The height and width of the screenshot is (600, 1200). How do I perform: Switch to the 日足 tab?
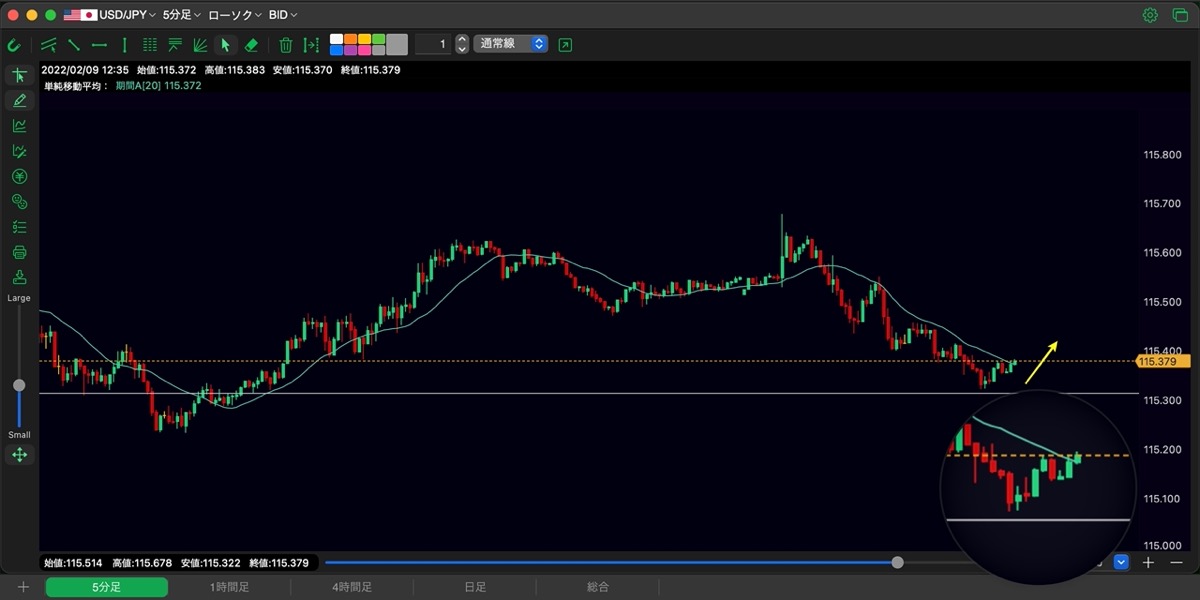pos(475,588)
